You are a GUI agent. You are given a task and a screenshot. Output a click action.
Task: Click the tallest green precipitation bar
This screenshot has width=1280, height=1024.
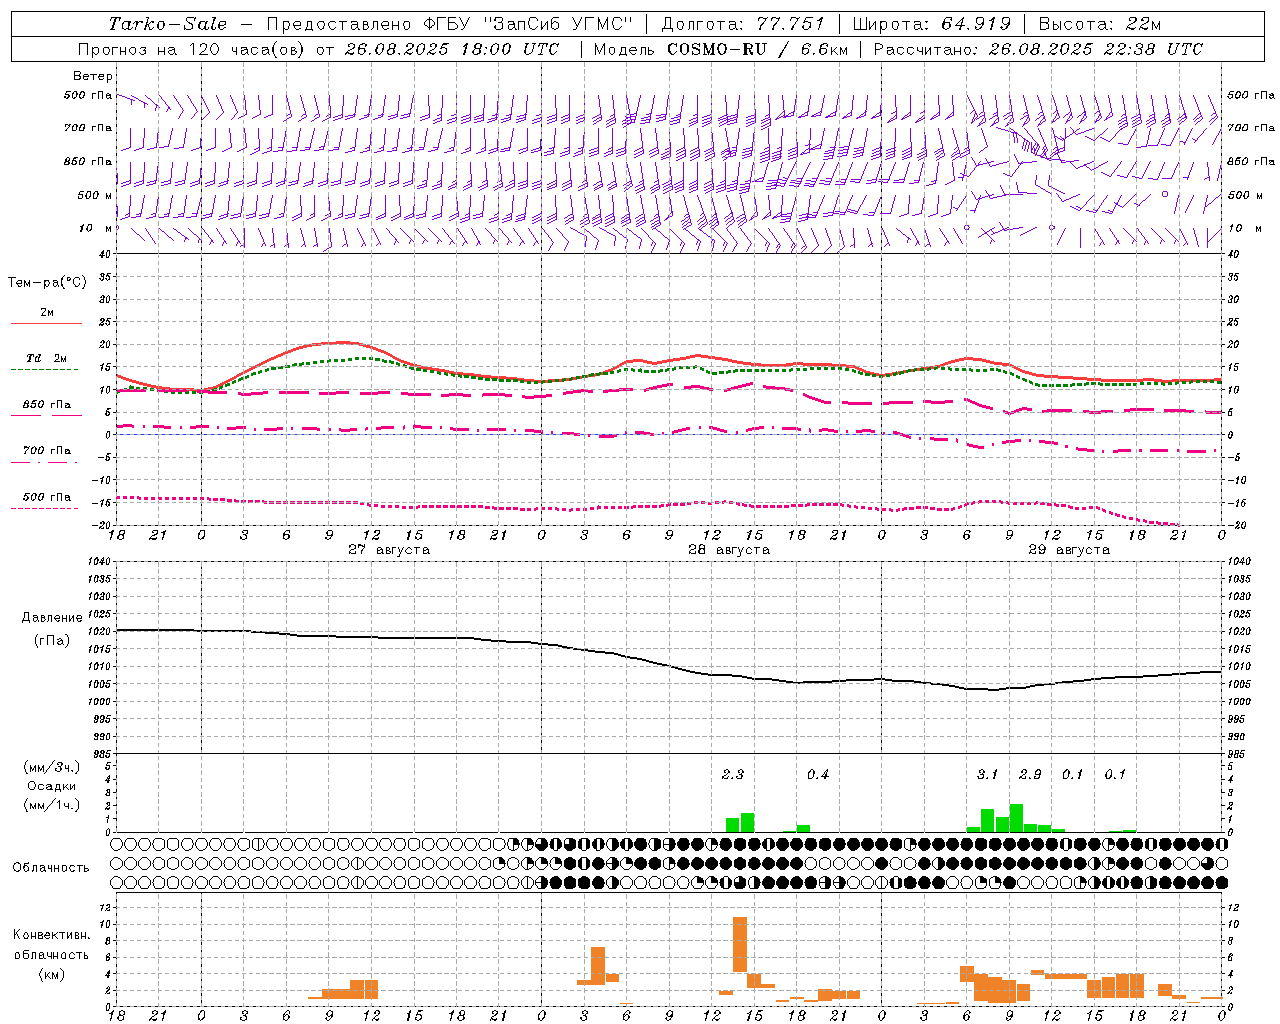(x=1016, y=818)
